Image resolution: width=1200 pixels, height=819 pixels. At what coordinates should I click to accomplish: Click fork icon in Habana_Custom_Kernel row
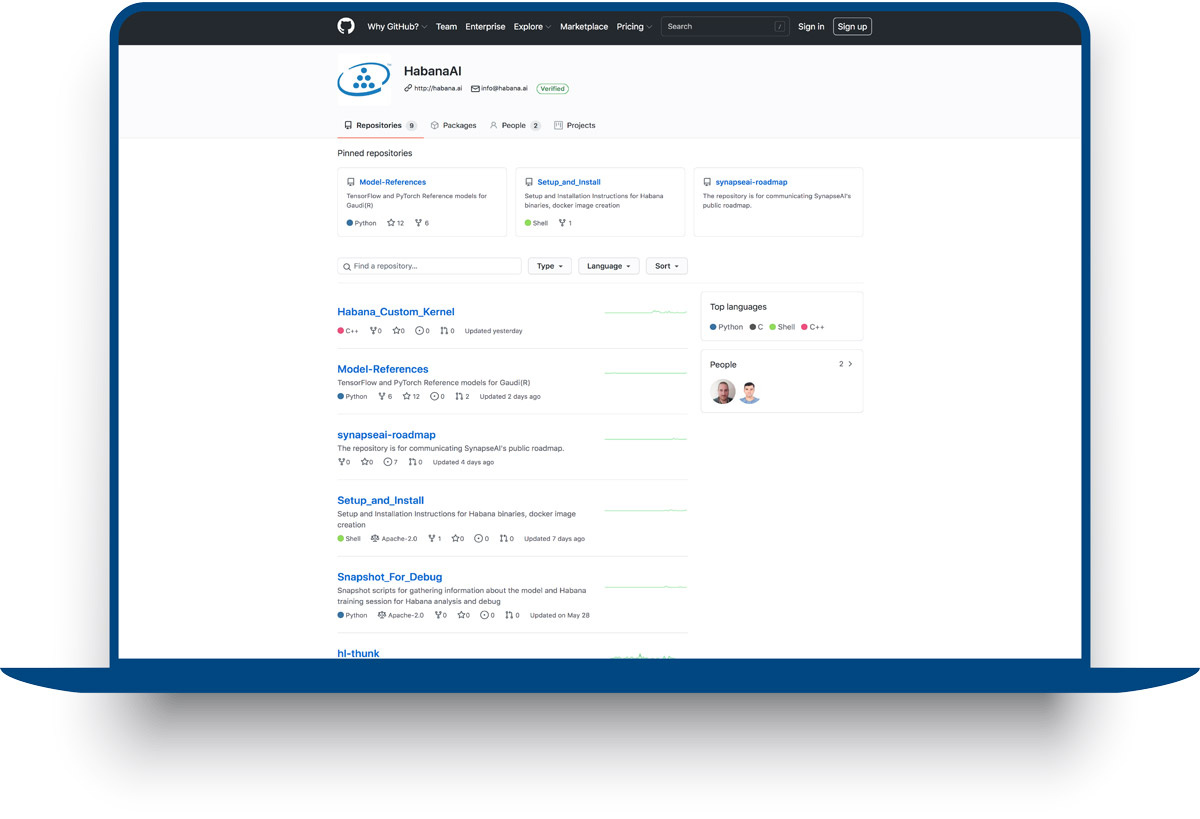click(373, 331)
